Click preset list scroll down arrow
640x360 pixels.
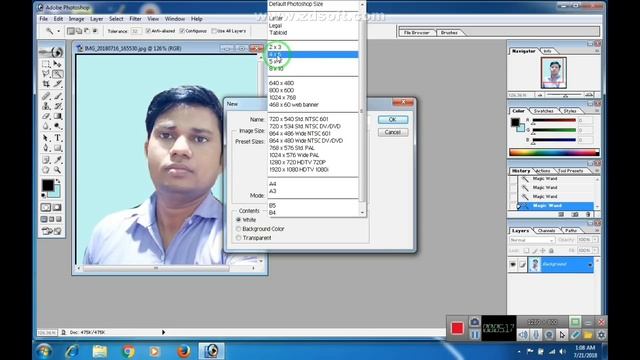tap(362, 213)
